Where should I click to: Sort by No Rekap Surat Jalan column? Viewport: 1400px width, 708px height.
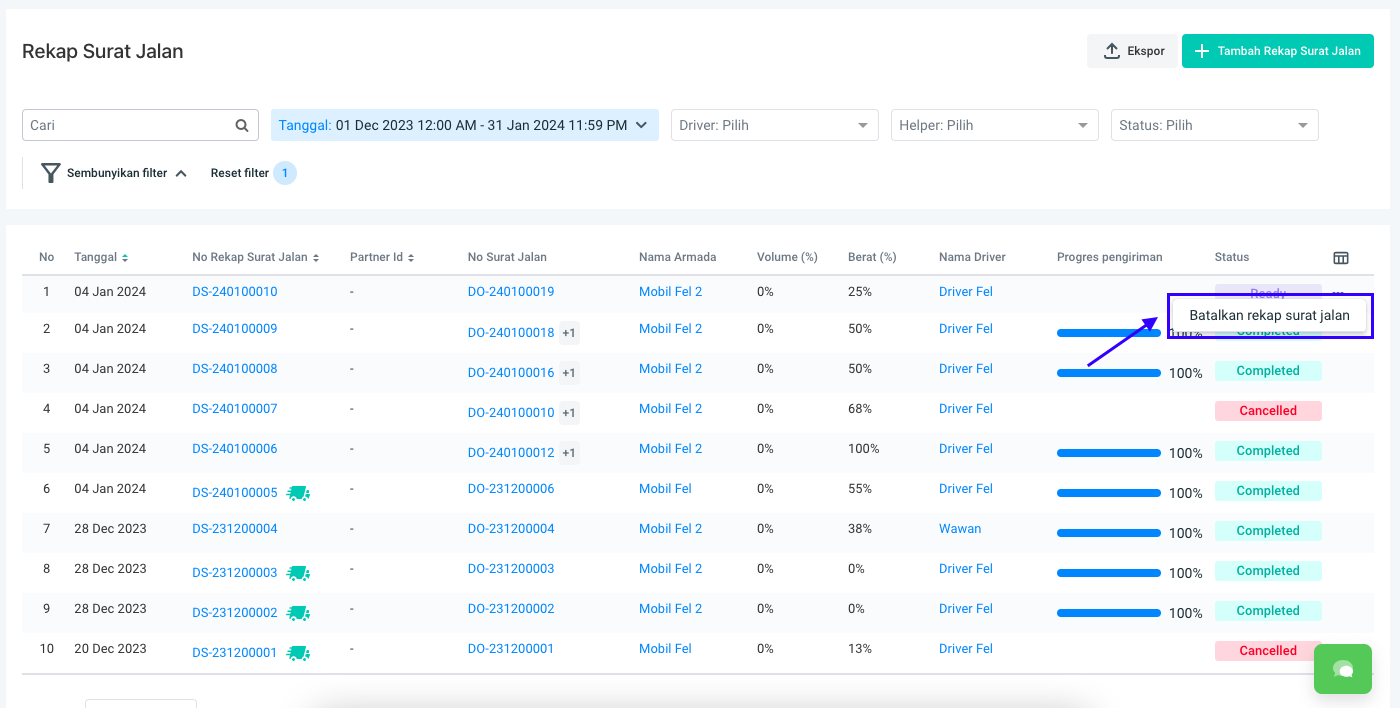316,258
